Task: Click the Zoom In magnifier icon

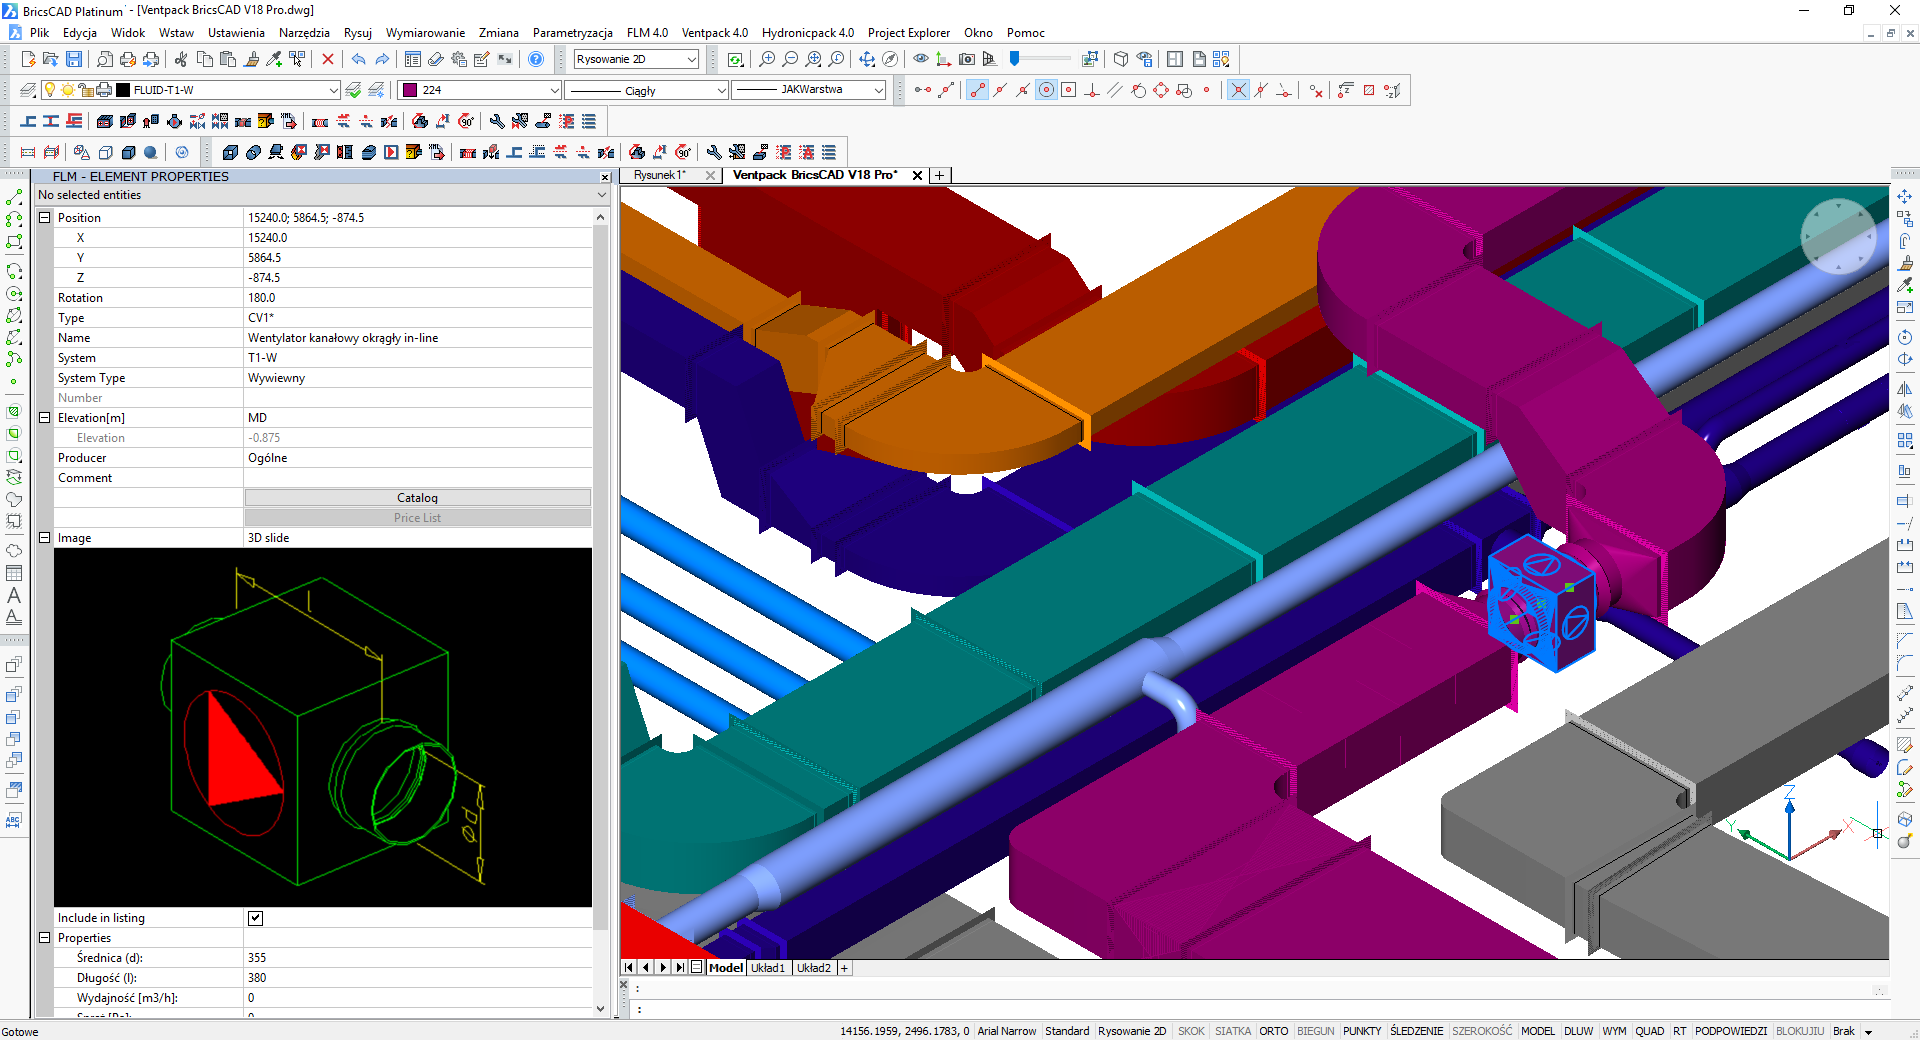Action: [x=767, y=60]
